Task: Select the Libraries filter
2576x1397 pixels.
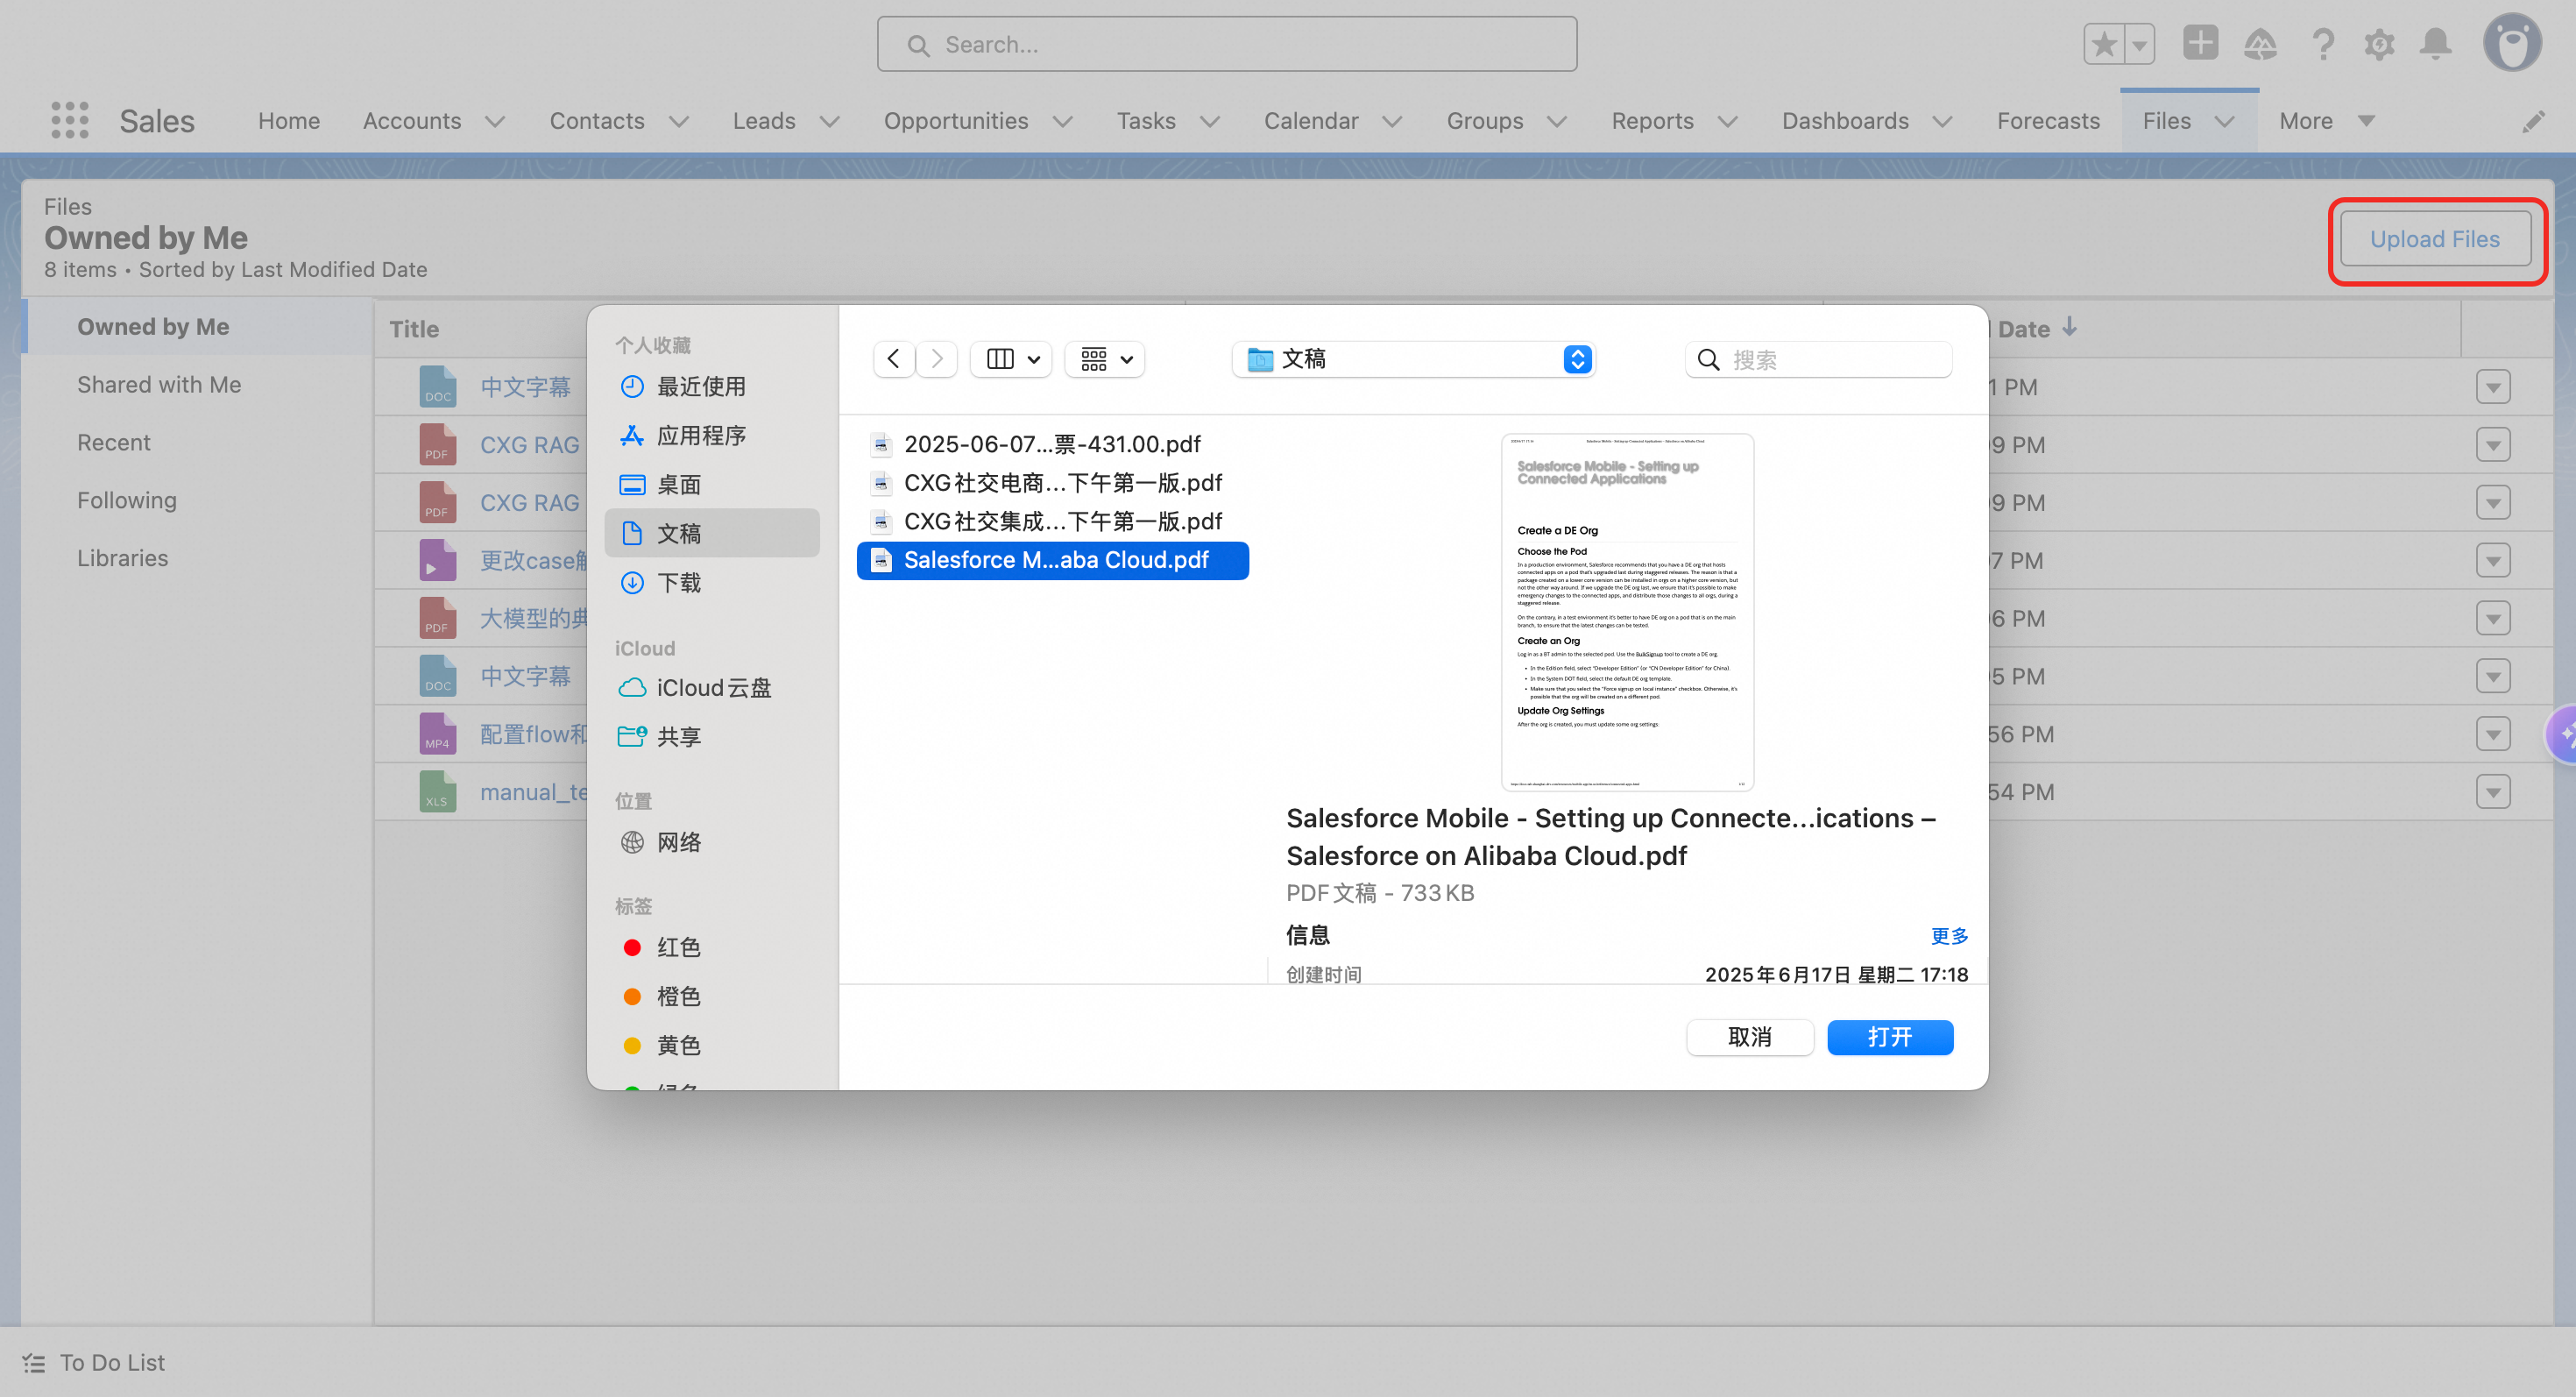Action: pos(123,558)
